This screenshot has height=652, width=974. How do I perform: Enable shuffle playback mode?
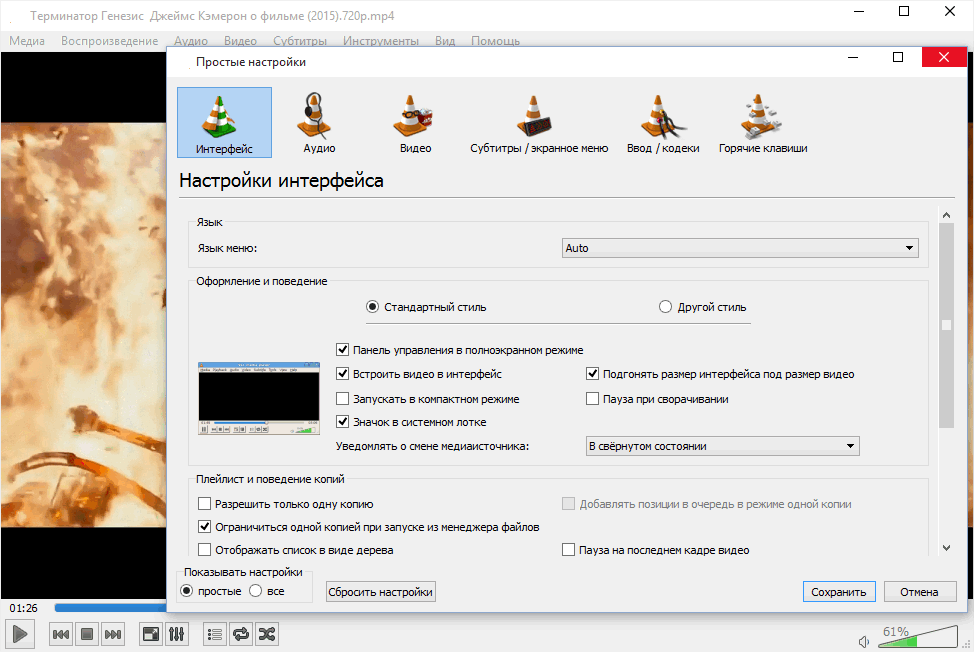coord(266,633)
